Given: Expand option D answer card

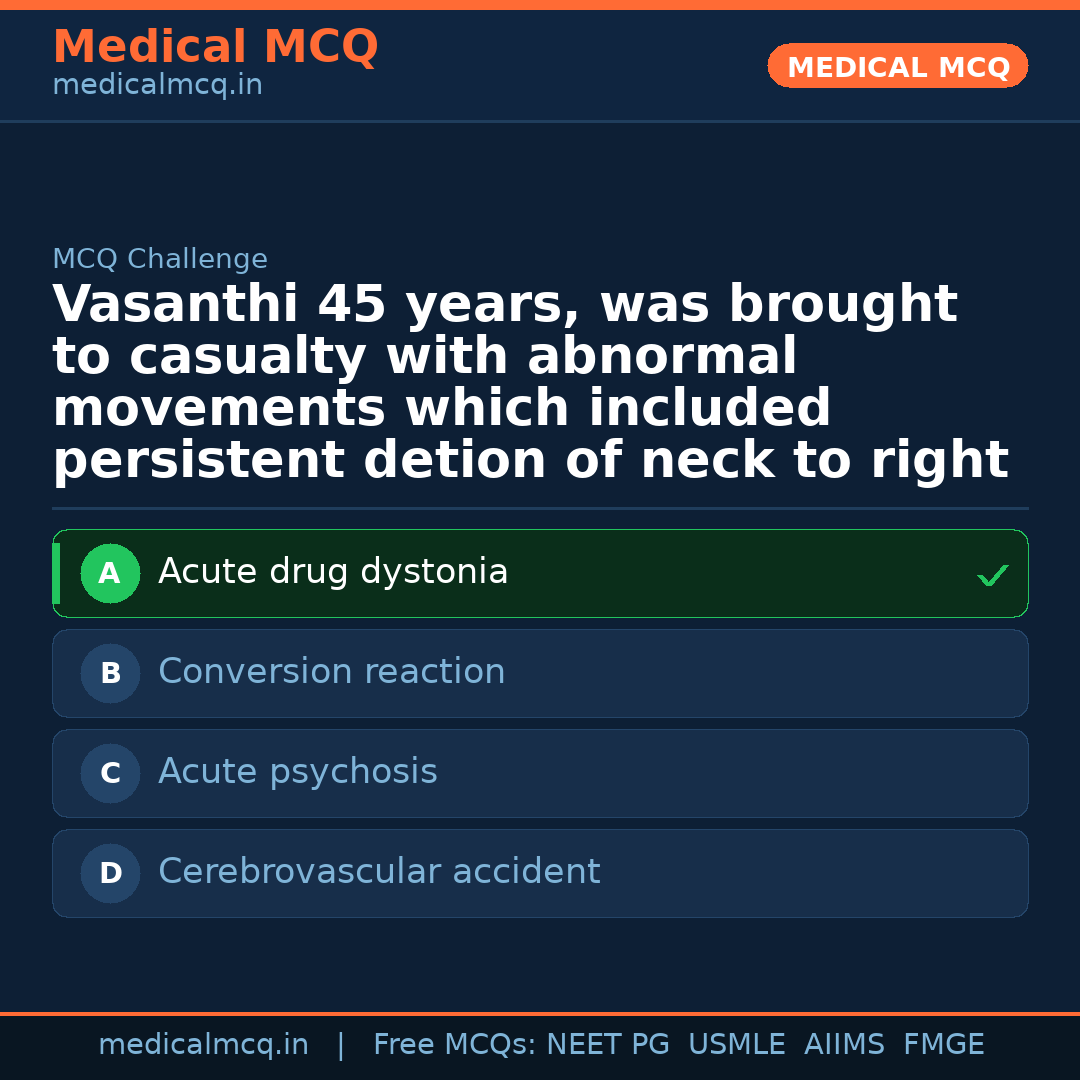Looking at the screenshot, I should click(540, 873).
